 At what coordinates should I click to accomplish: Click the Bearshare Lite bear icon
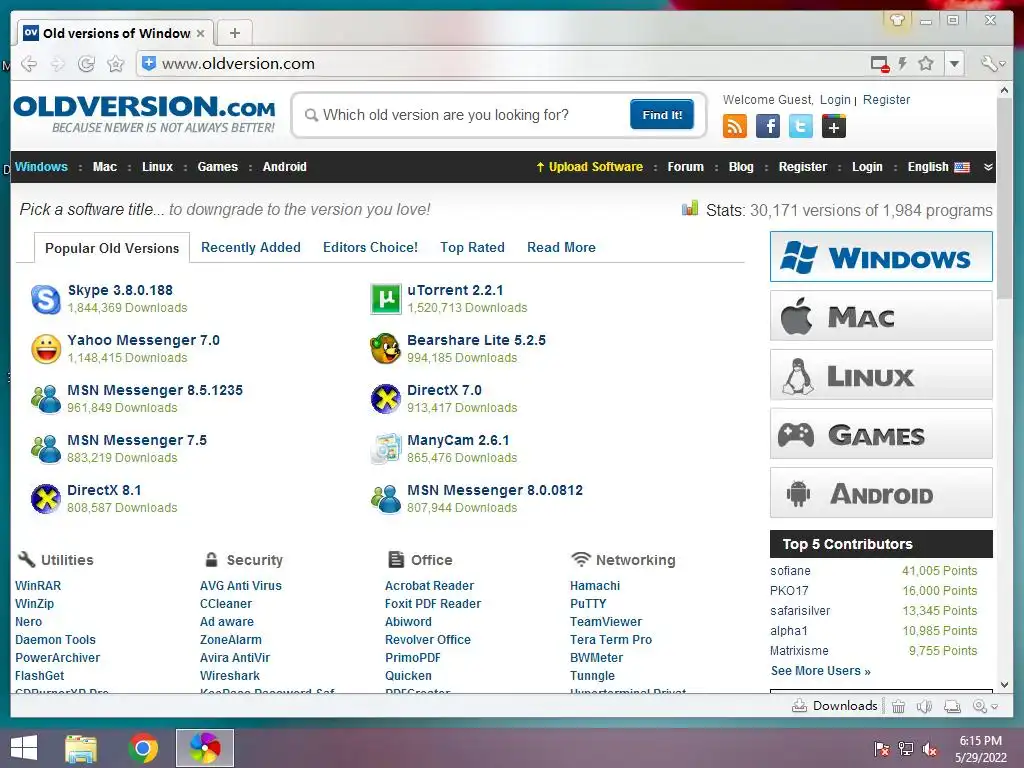[385, 349]
